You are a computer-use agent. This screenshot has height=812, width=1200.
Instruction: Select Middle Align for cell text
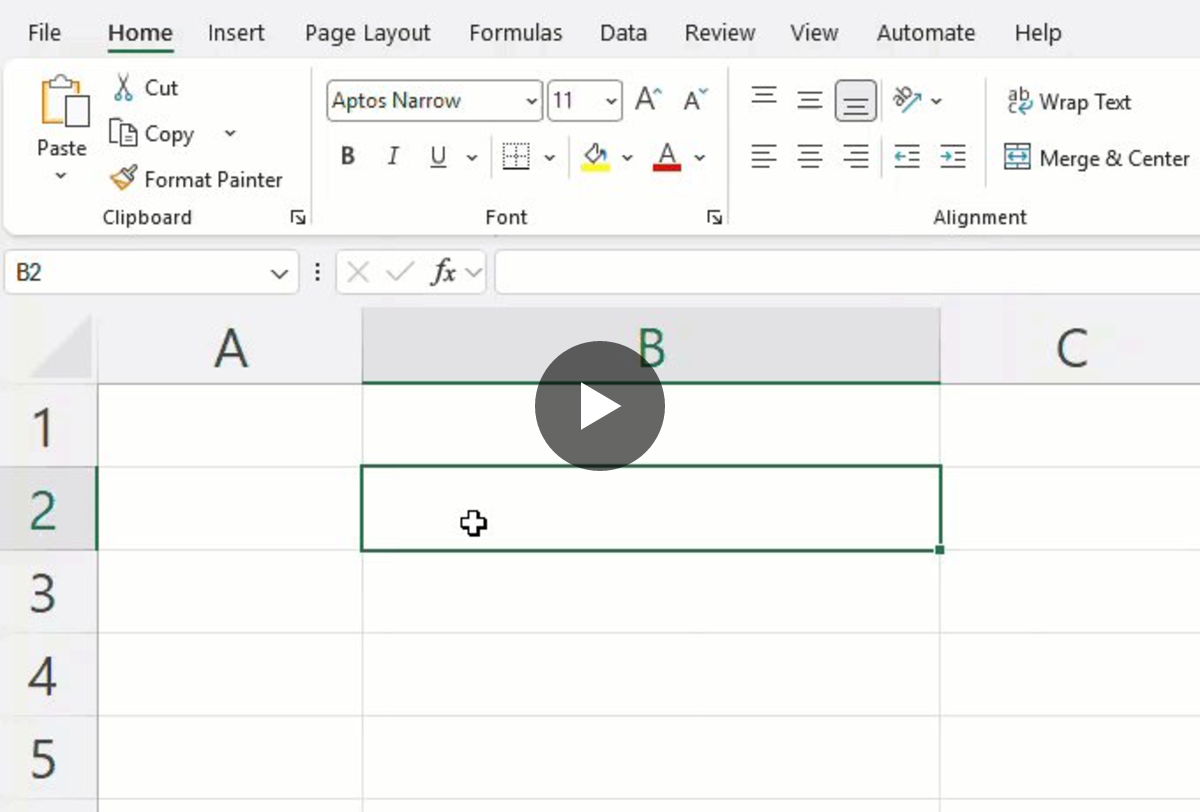point(810,99)
